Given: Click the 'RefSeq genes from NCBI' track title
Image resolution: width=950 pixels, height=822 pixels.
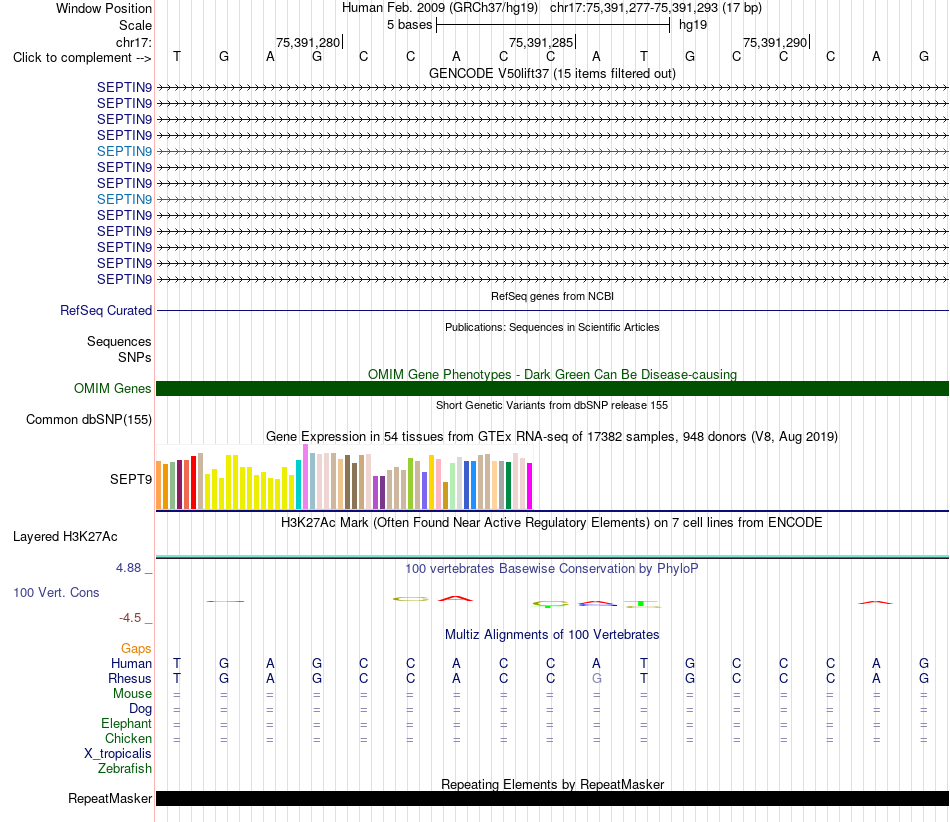Looking at the screenshot, I should pyautogui.click(x=552, y=296).
